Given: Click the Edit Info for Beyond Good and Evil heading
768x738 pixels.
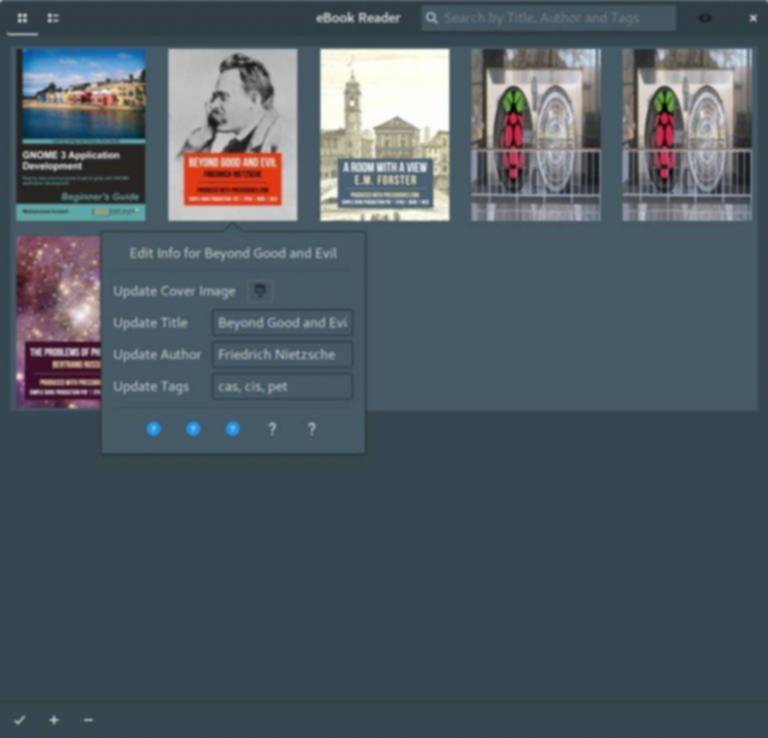Looking at the screenshot, I should [x=233, y=253].
